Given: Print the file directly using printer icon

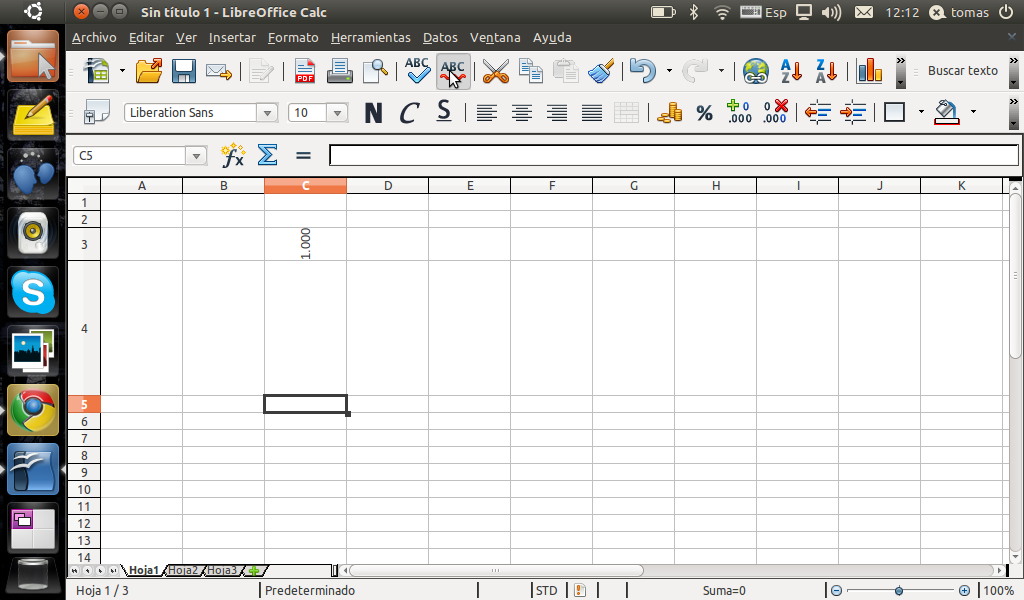Looking at the screenshot, I should (340, 71).
